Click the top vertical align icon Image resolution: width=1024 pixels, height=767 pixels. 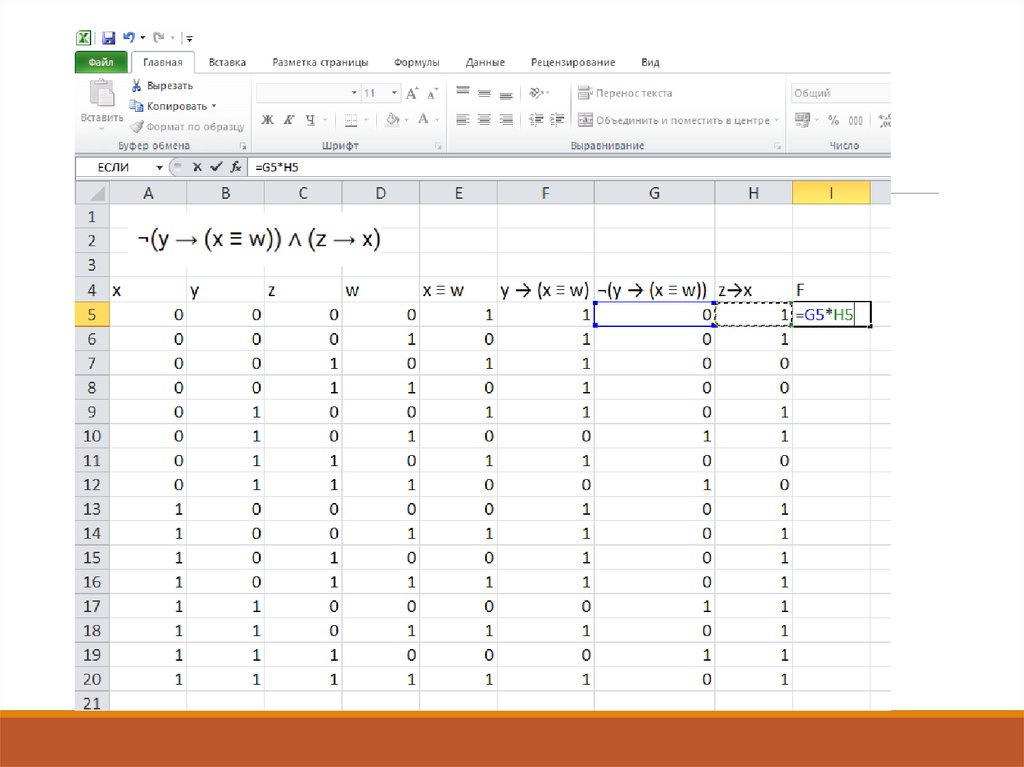[x=463, y=93]
